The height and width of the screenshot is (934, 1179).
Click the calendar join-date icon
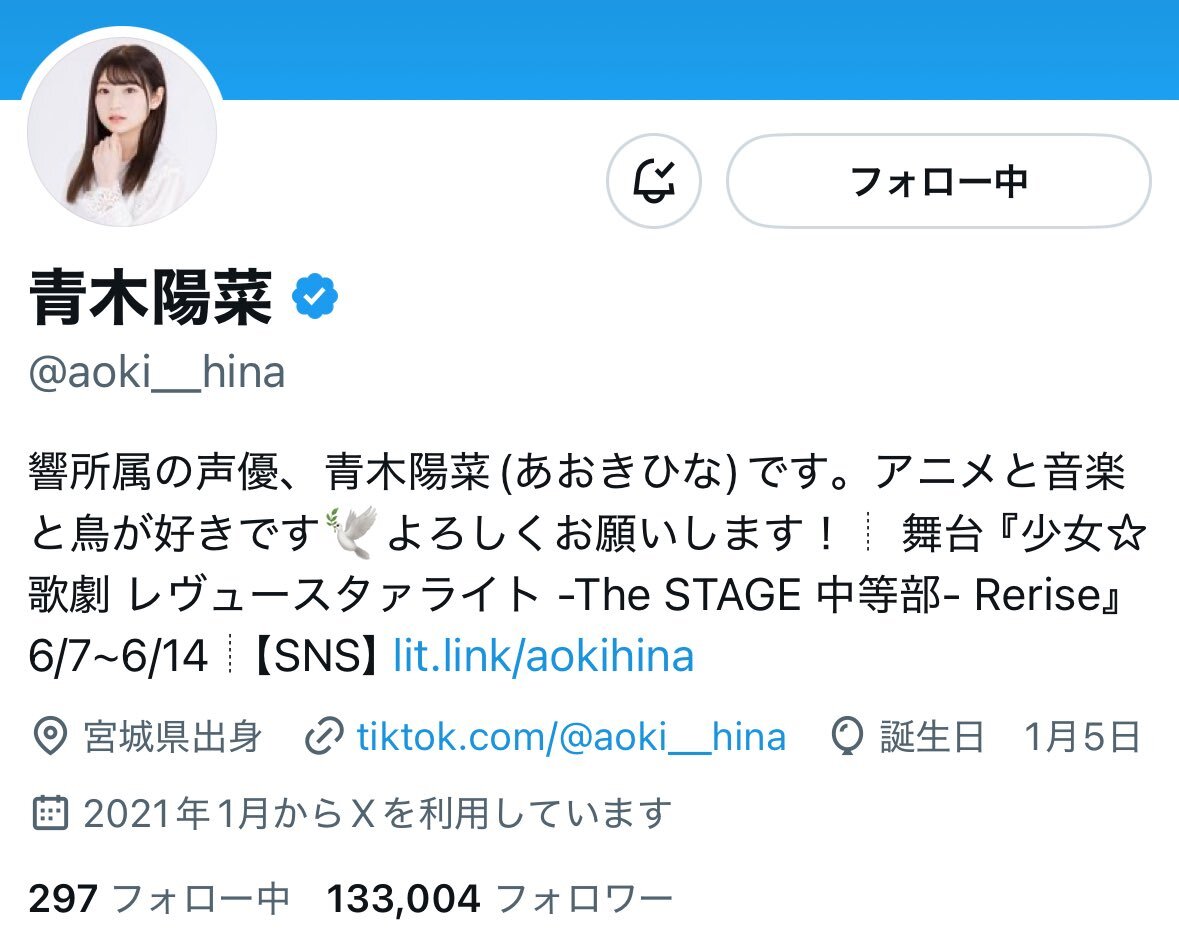point(50,813)
